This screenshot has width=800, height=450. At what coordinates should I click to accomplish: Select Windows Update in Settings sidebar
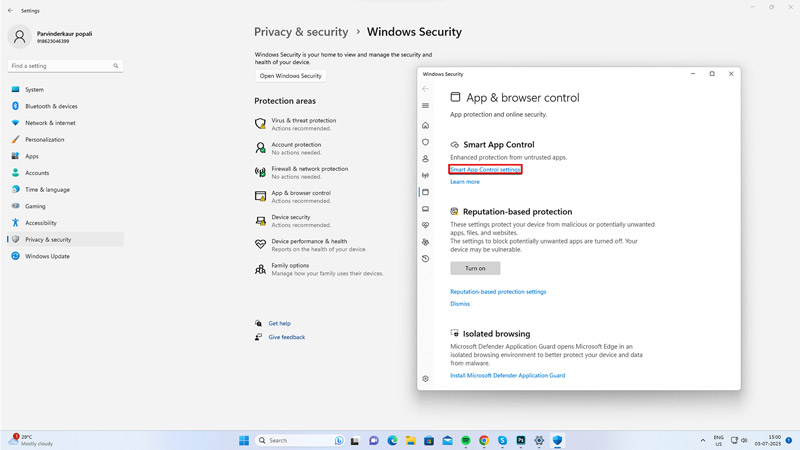coord(65,256)
